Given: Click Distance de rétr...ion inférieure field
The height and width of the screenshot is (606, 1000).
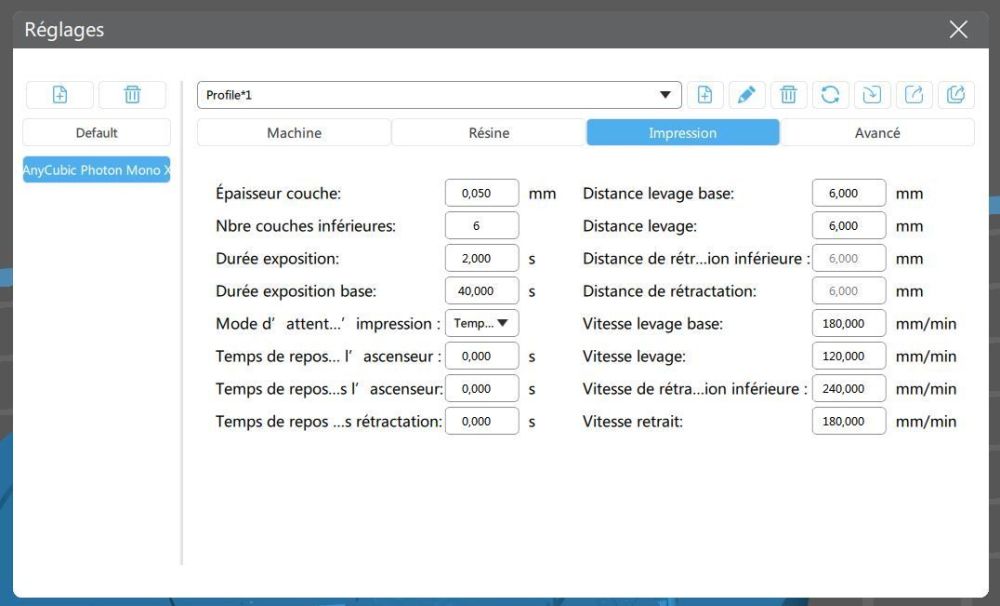Looking at the screenshot, I should tap(849, 258).
